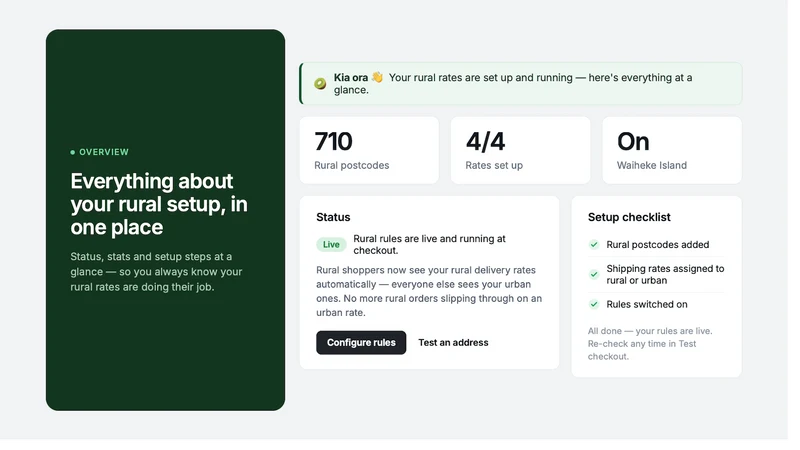The image size is (800, 450).
Task: Open the Test an address link
Action: [453, 342]
